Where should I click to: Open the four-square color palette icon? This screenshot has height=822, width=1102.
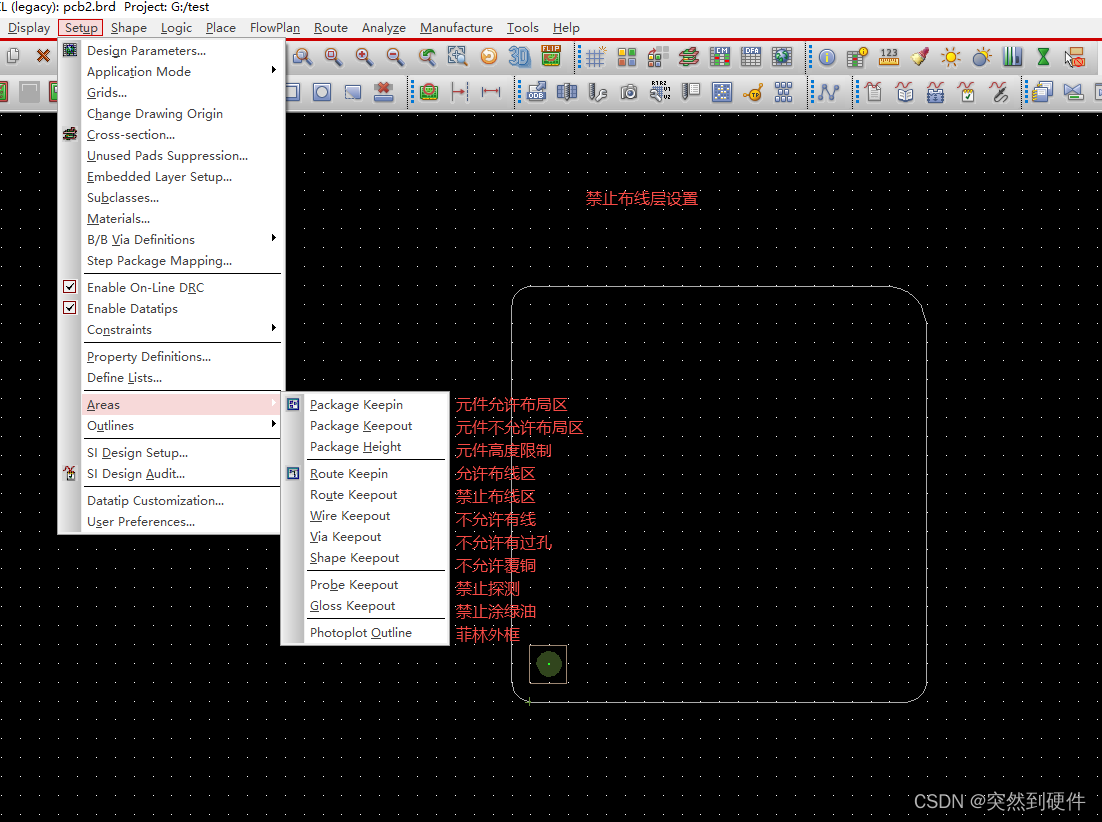click(626, 57)
